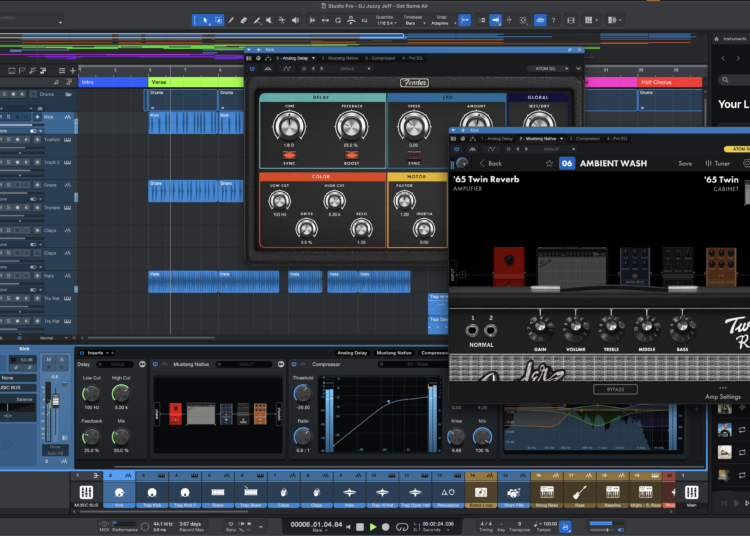Viewport: 750px width, 536px height.
Task: Select the Paint (pencil) tool
Action: pyautogui.click(x=231, y=20)
